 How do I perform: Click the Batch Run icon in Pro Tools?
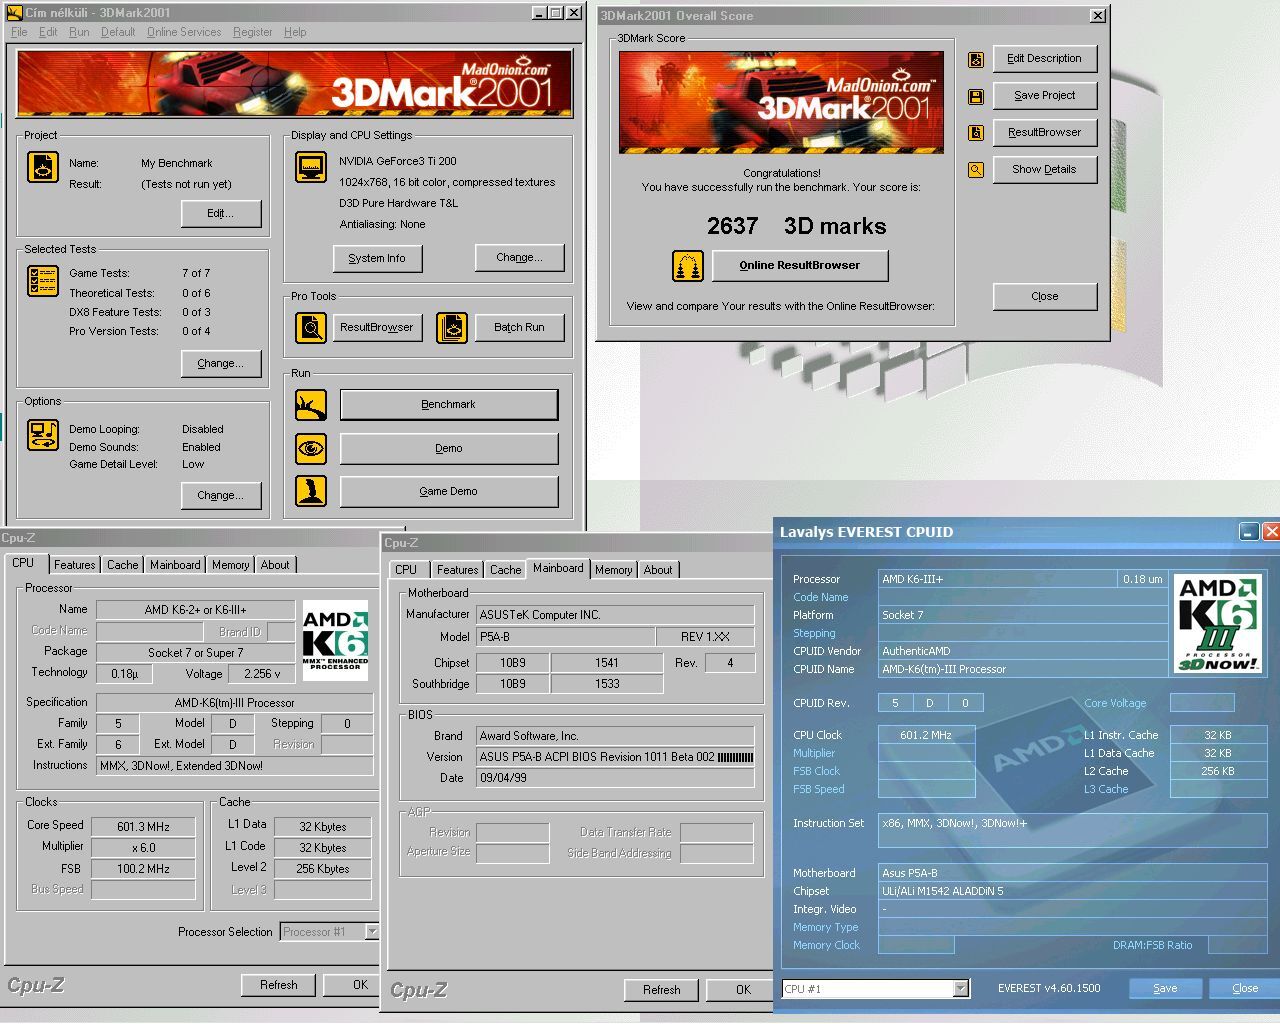coord(452,327)
